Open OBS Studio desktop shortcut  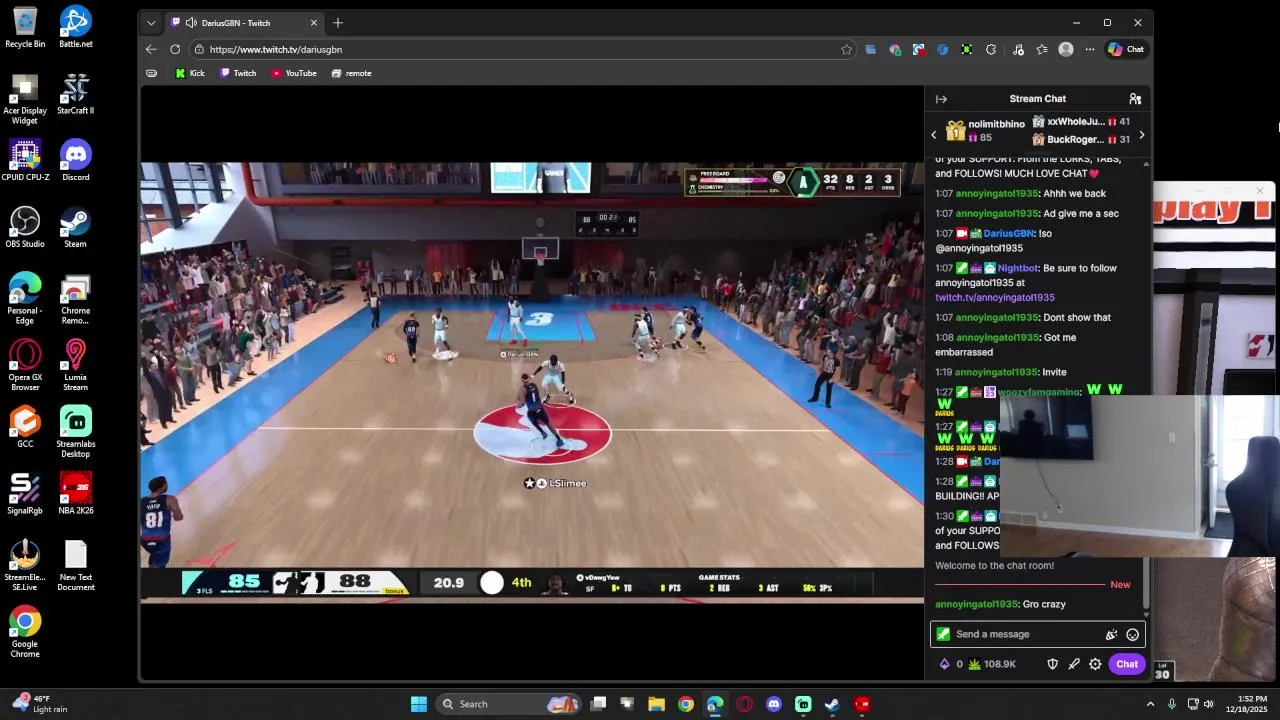pyautogui.click(x=25, y=227)
